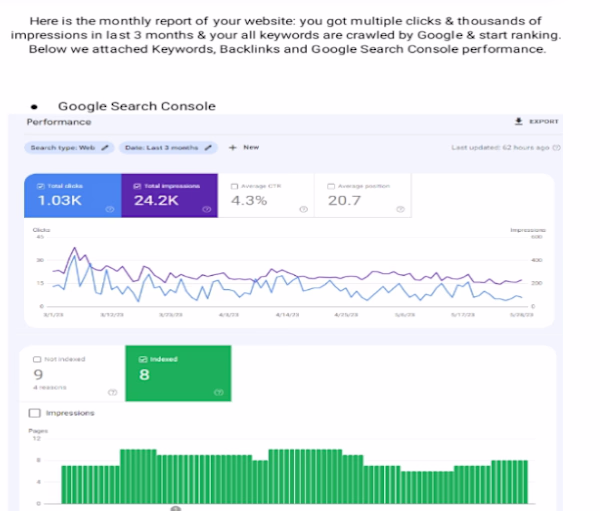Select the 24.2K total impressions value

[x=156, y=200]
